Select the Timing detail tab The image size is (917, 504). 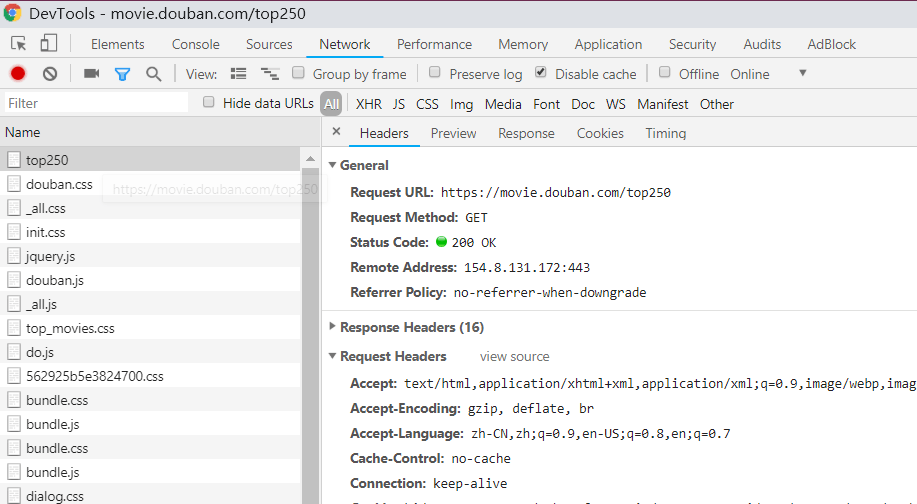coord(666,133)
